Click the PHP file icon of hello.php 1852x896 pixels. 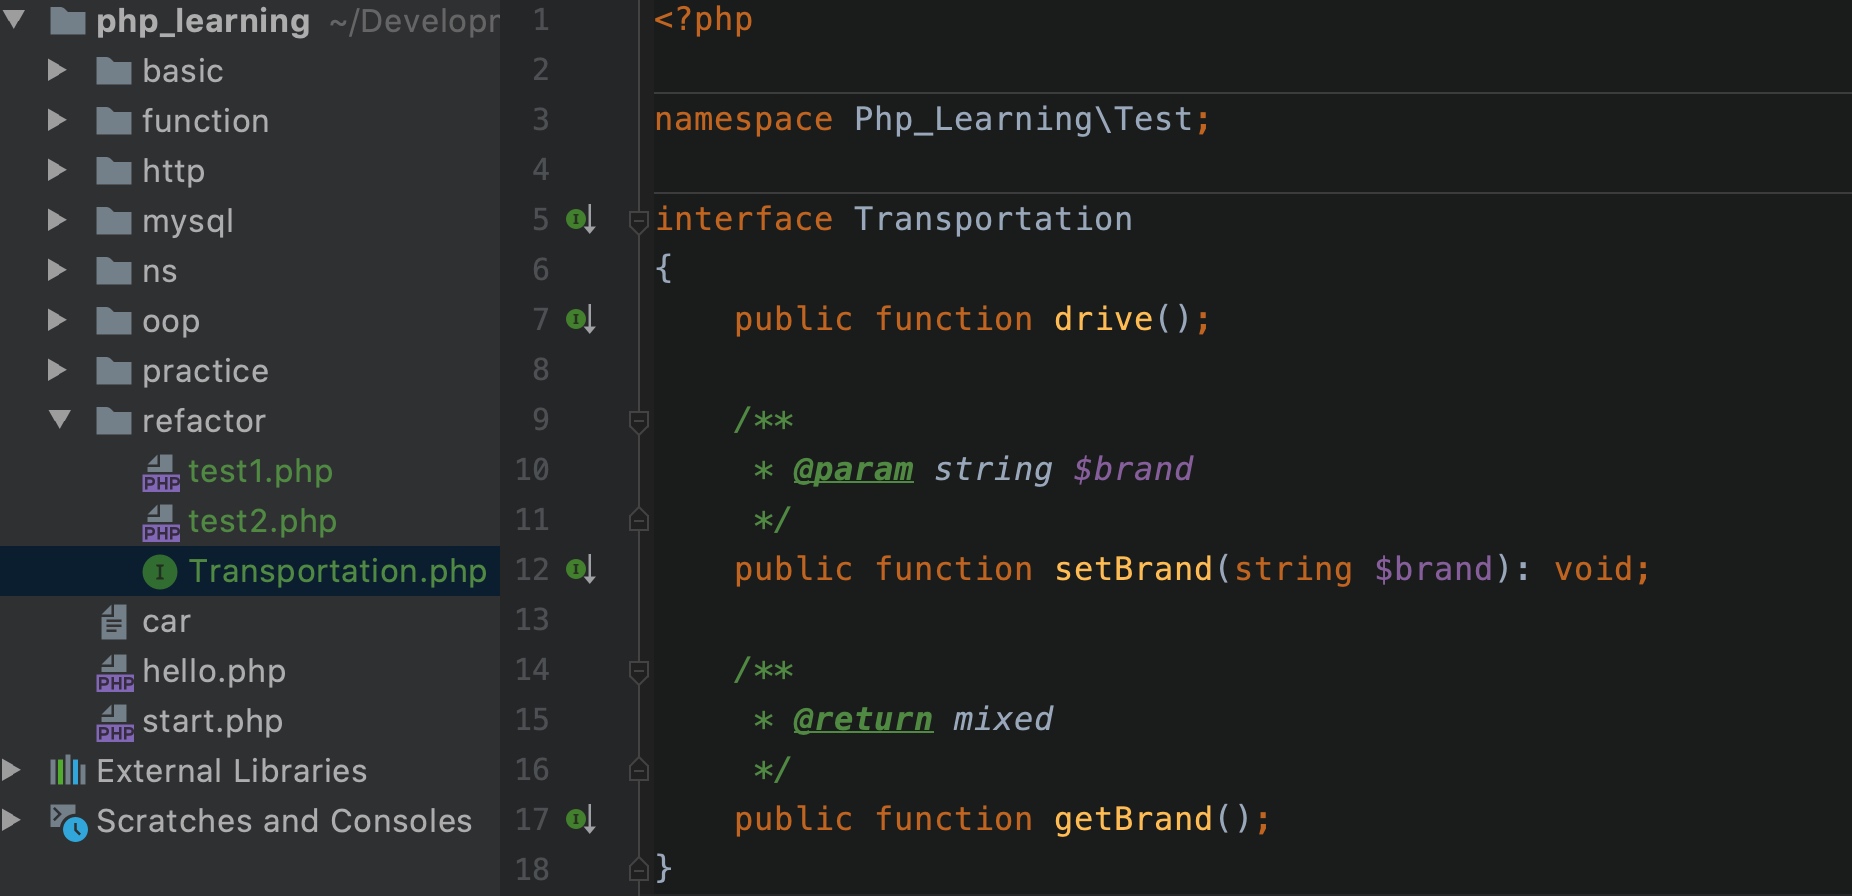114,672
